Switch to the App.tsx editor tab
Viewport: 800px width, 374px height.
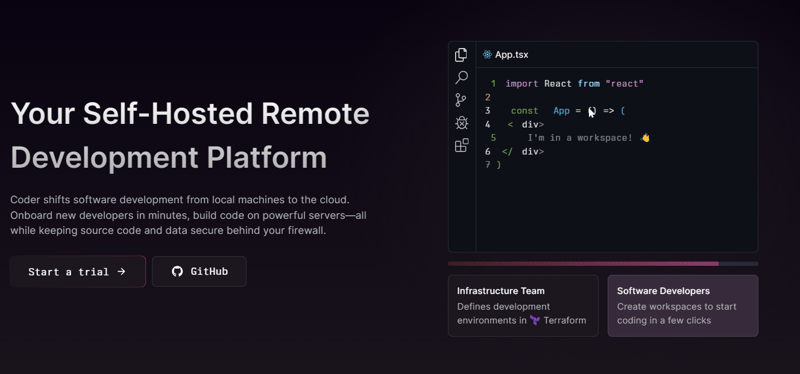pyautogui.click(x=506, y=55)
